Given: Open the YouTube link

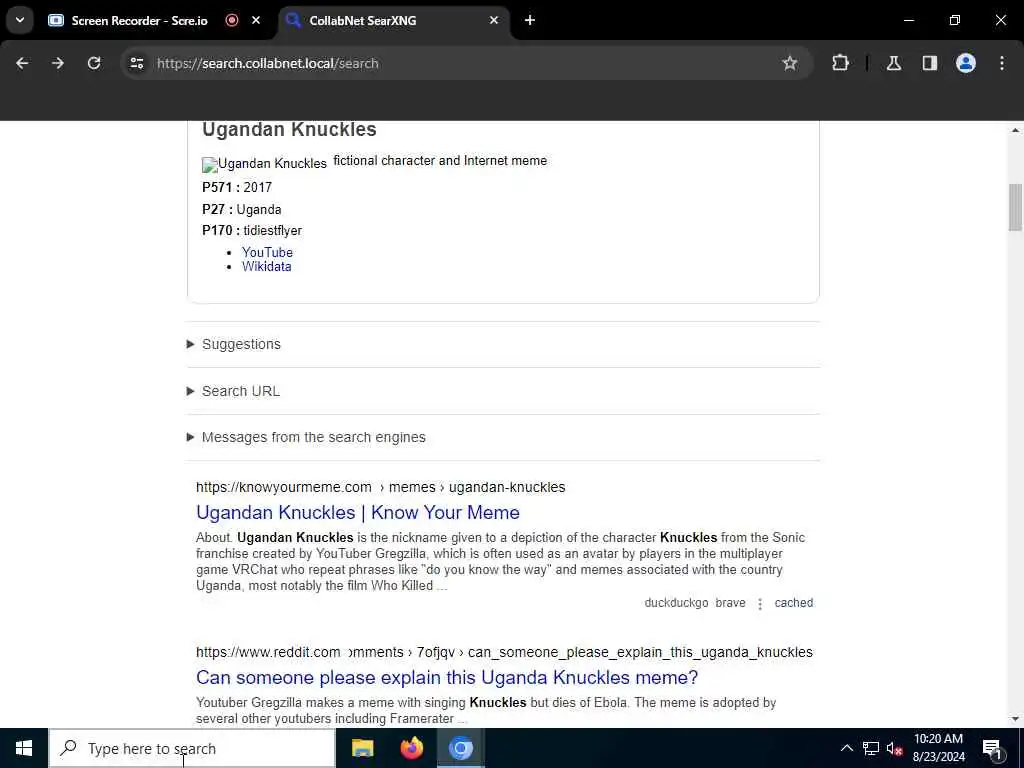Looking at the screenshot, I should pyautogui.click(x=267, y=252).
